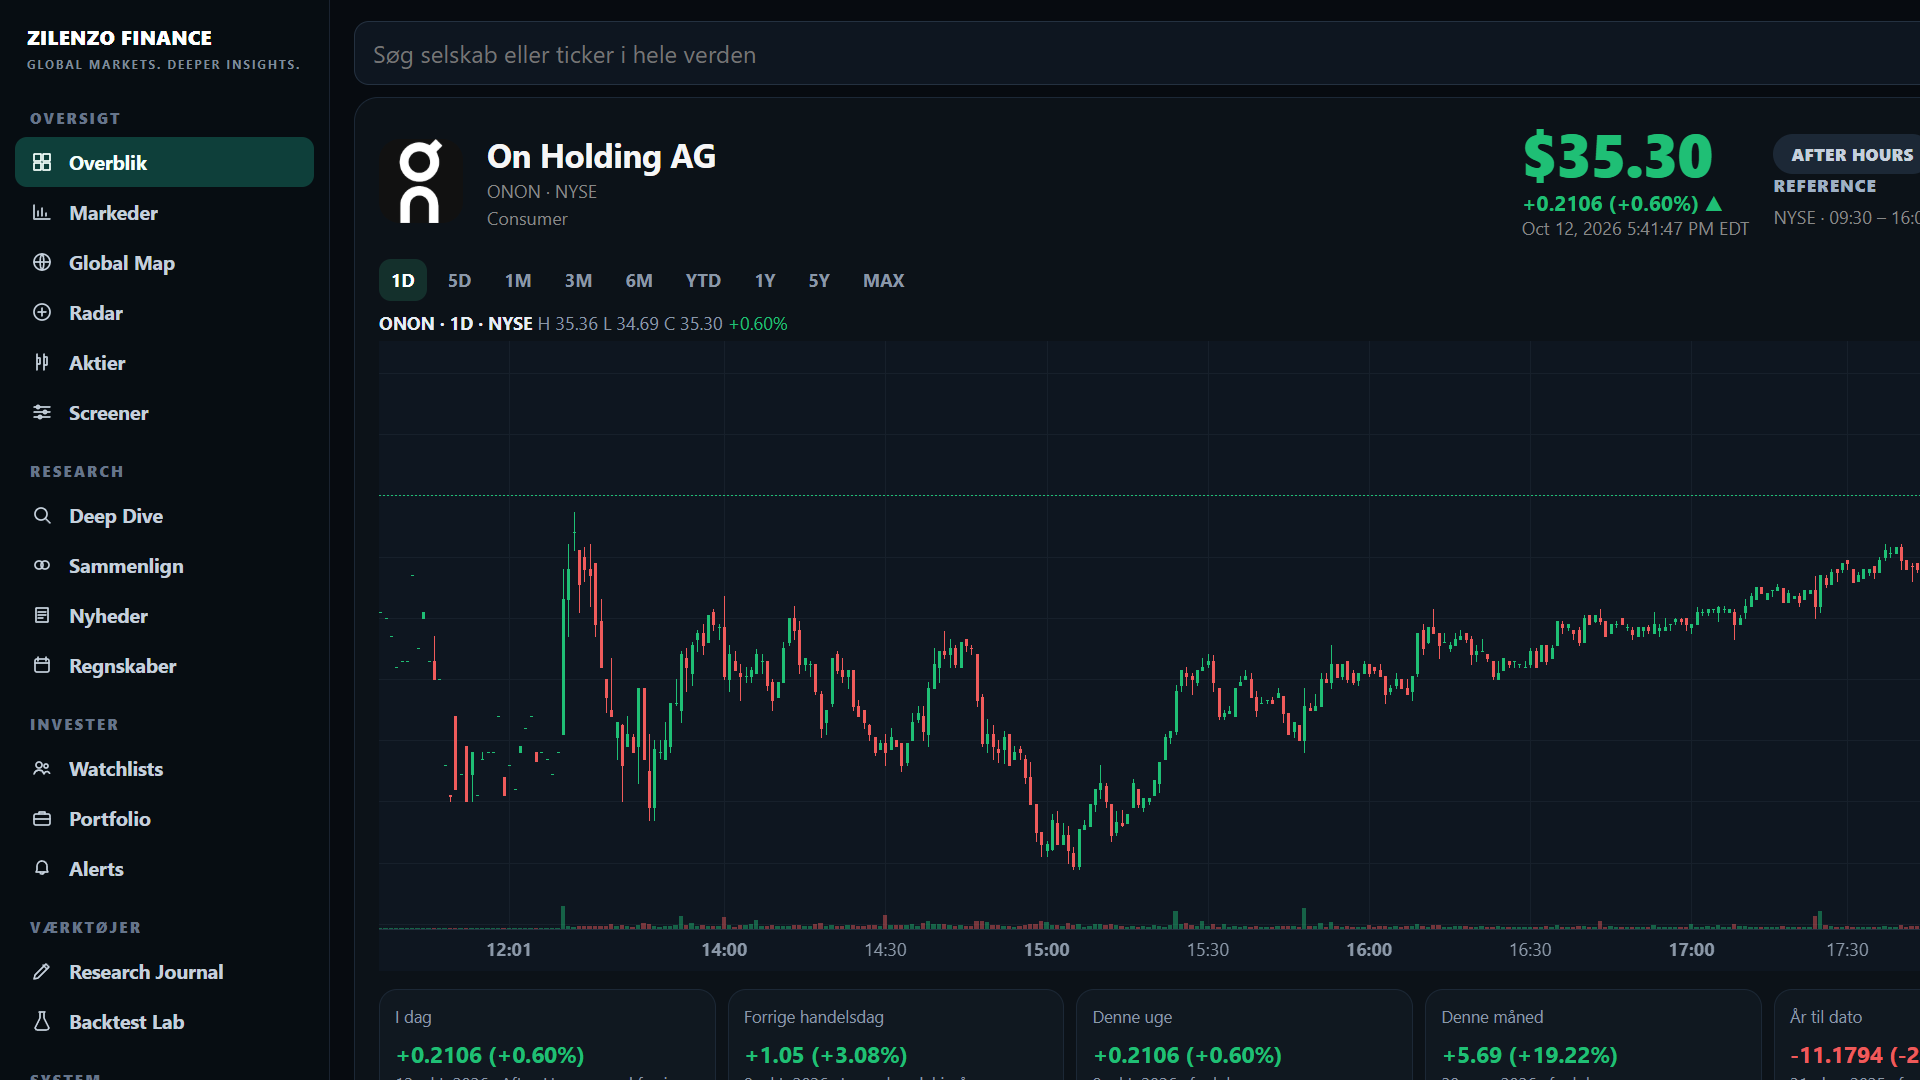Screen dimensions: 1920x1080
Task: Click the Sammenlign compare icon
Action: [x=42, y=565]
